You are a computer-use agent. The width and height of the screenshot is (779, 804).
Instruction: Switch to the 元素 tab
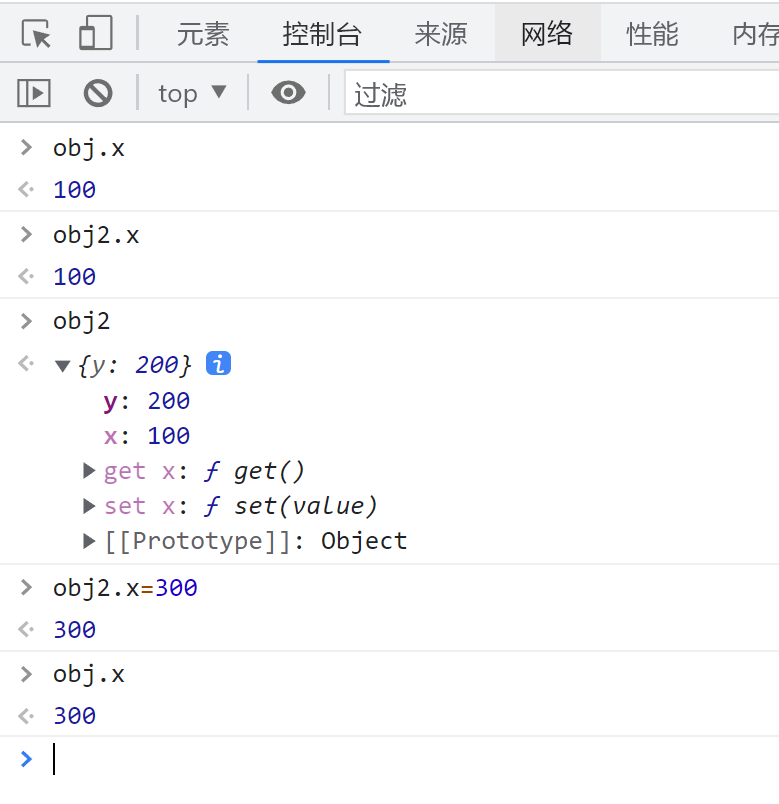pyautogui.click(x=203, y=34)
